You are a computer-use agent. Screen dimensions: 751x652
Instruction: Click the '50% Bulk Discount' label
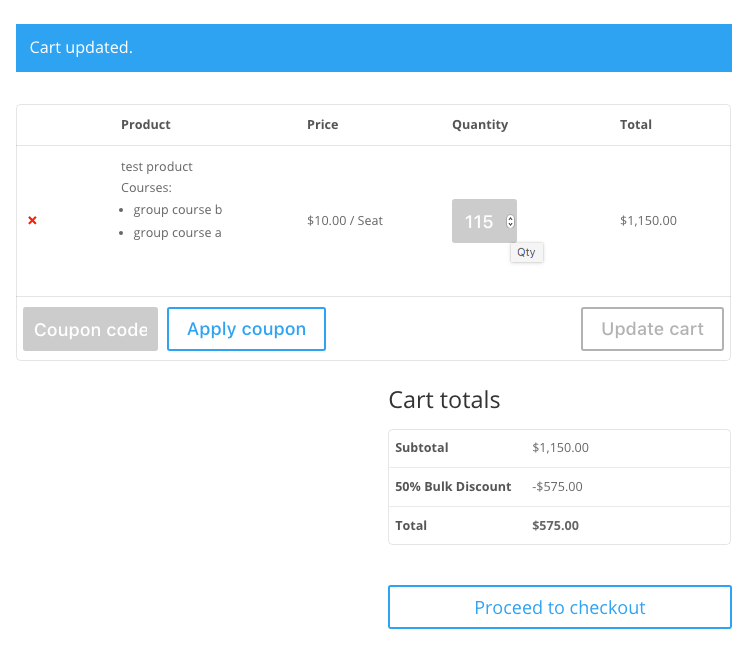453,487
